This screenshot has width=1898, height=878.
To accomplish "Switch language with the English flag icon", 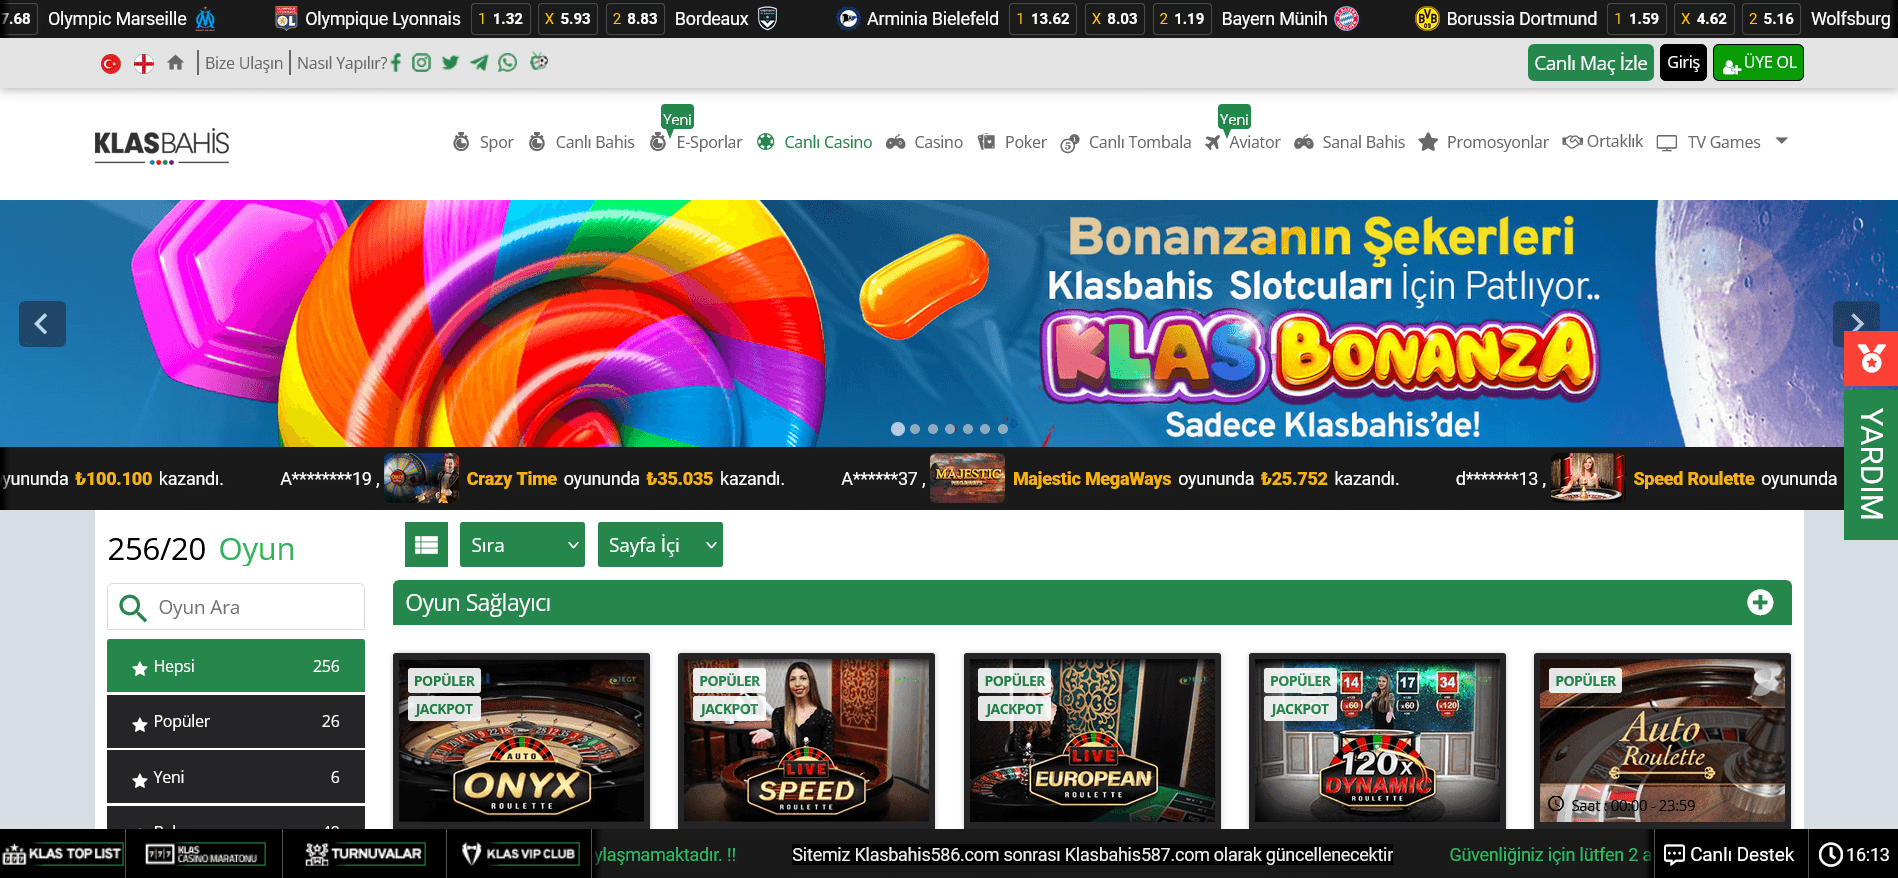I will tap(144, 63).
